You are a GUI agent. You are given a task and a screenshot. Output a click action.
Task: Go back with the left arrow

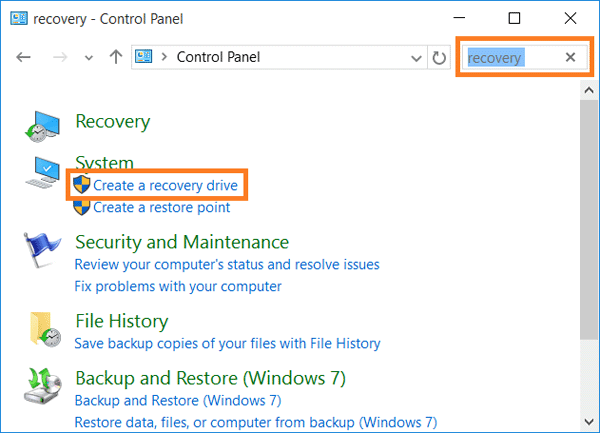click(23, 57)
